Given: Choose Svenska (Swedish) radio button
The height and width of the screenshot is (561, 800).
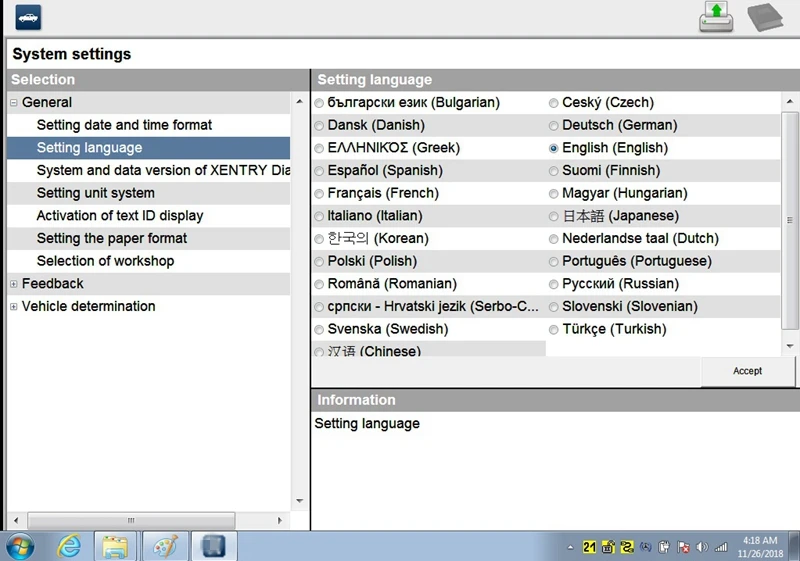Looking at the screenshot, I should 319,329.
